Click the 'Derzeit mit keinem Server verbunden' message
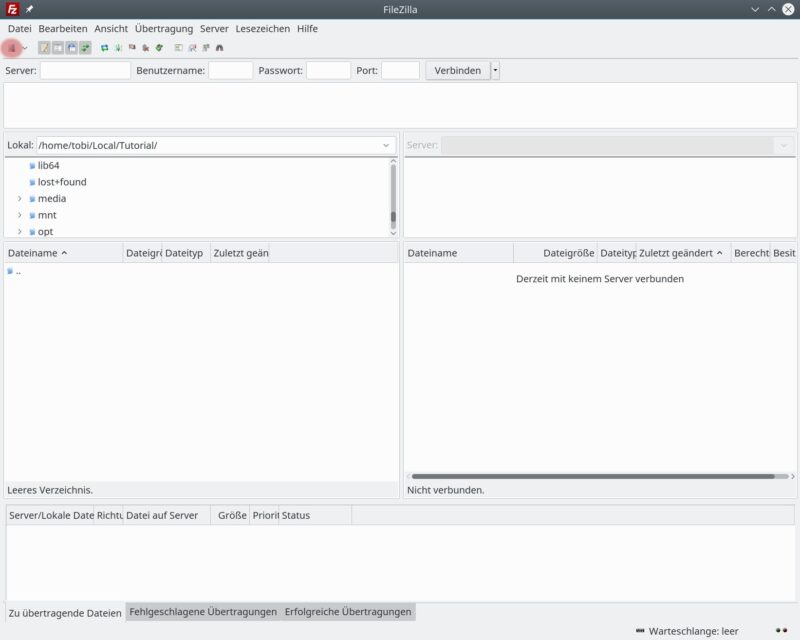The image size is (800, 640). pyautogui.click(x=600, y=279)
